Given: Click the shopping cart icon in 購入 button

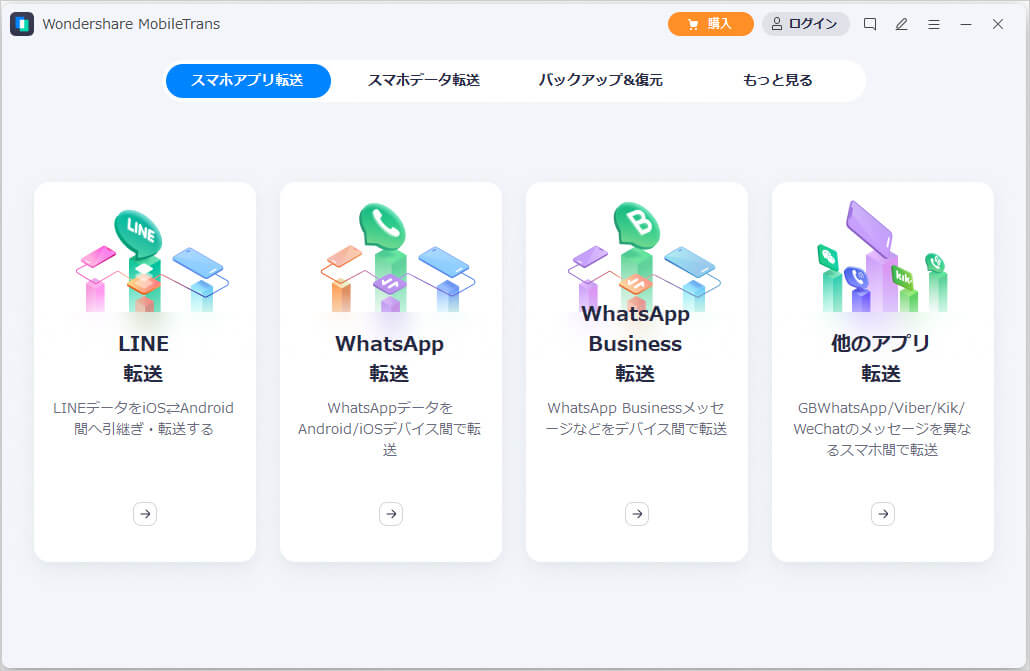Looking at the screenshot, I should [694, 23].
